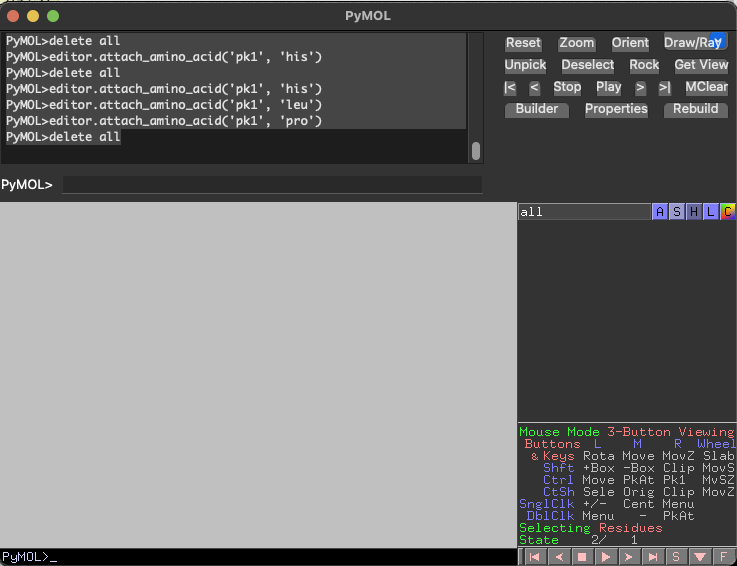Open the L (Label) menu for all
Image resolution: width=737 pixels, height=566 pixels.
[710, 212]
